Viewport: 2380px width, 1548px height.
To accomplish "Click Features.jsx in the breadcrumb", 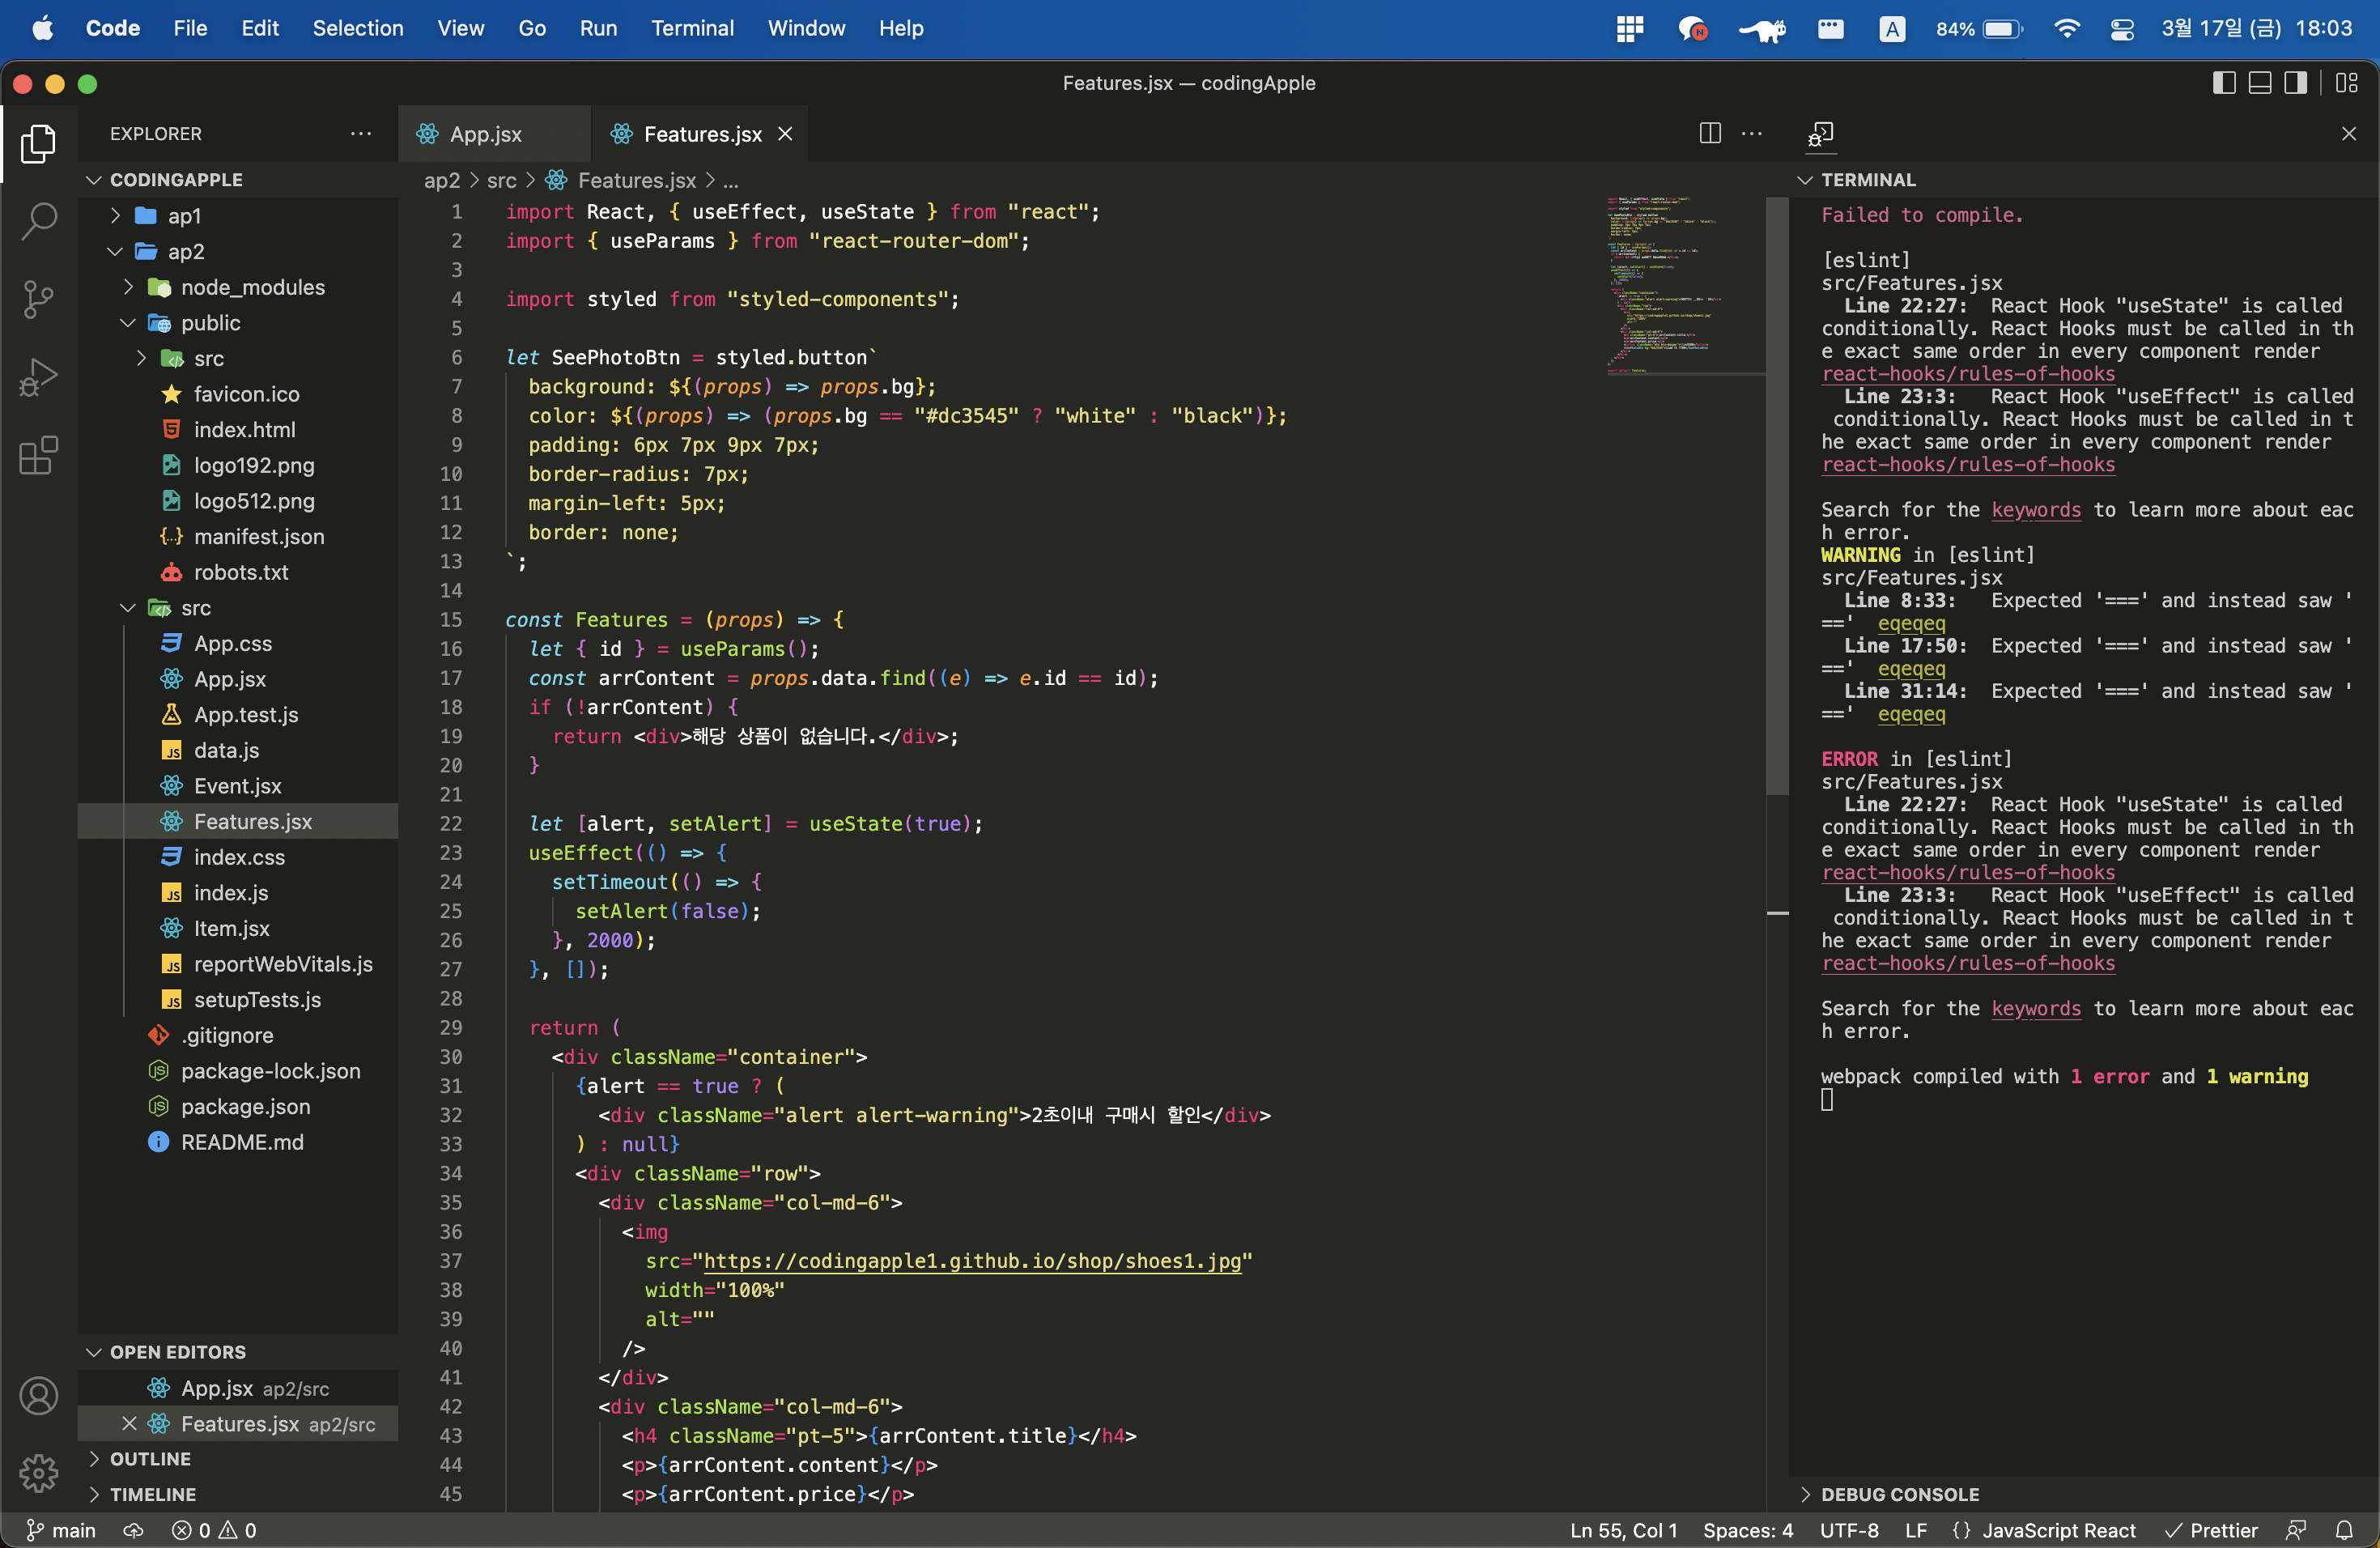I will (x=637, y=181).
